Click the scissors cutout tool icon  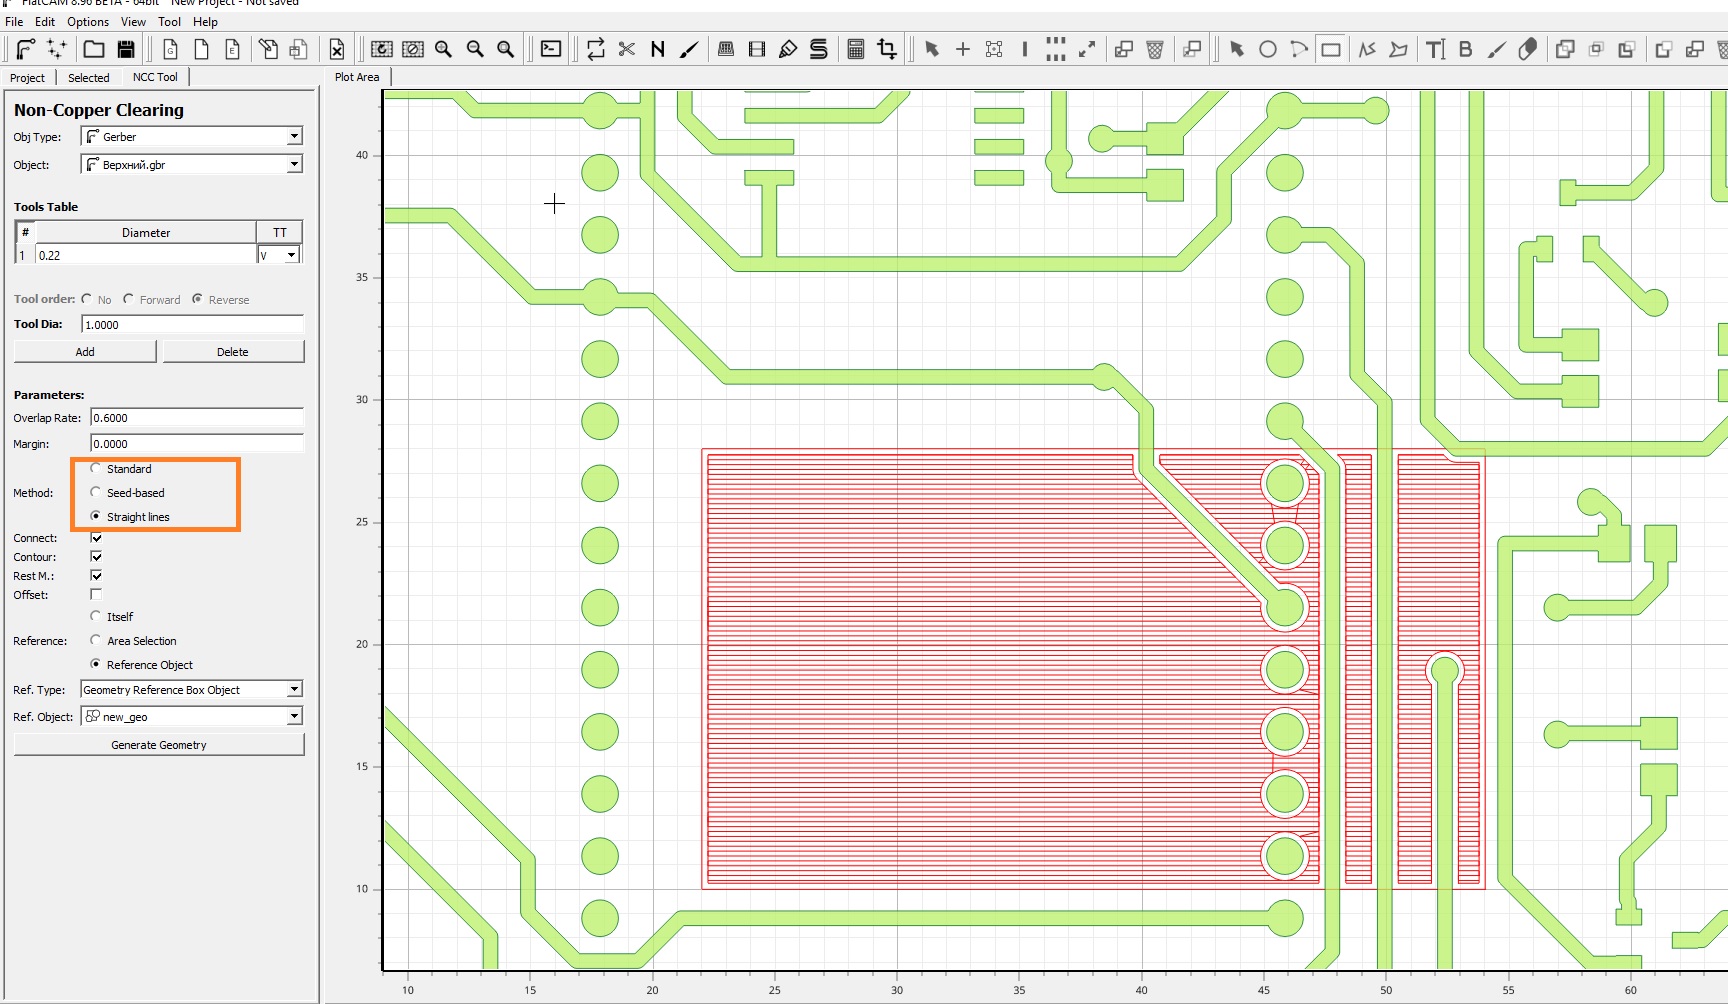tap(627, 49)
